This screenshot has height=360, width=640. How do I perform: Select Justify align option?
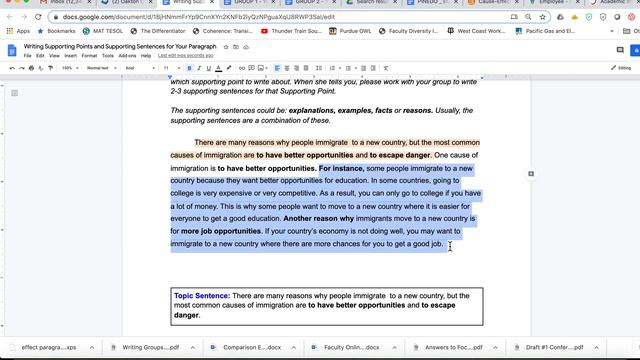[x=306, y=68]
